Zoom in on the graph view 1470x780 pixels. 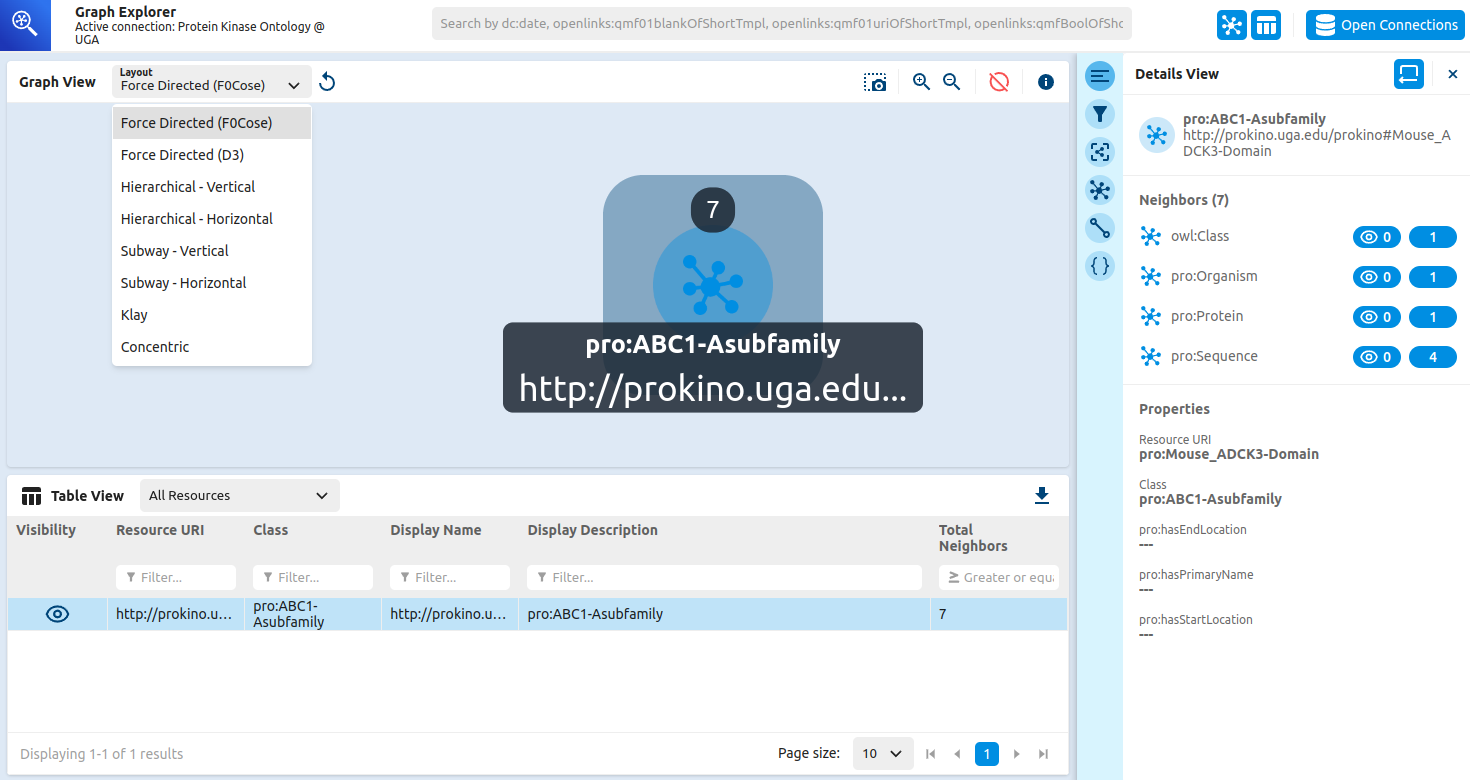tap(921, 82)
